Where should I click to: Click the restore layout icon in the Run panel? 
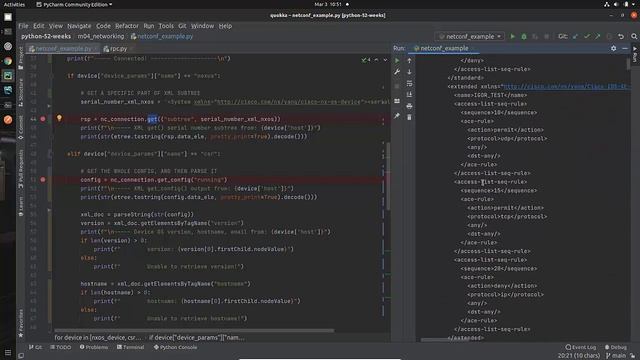pyautogui.click(x=397, y=101)
